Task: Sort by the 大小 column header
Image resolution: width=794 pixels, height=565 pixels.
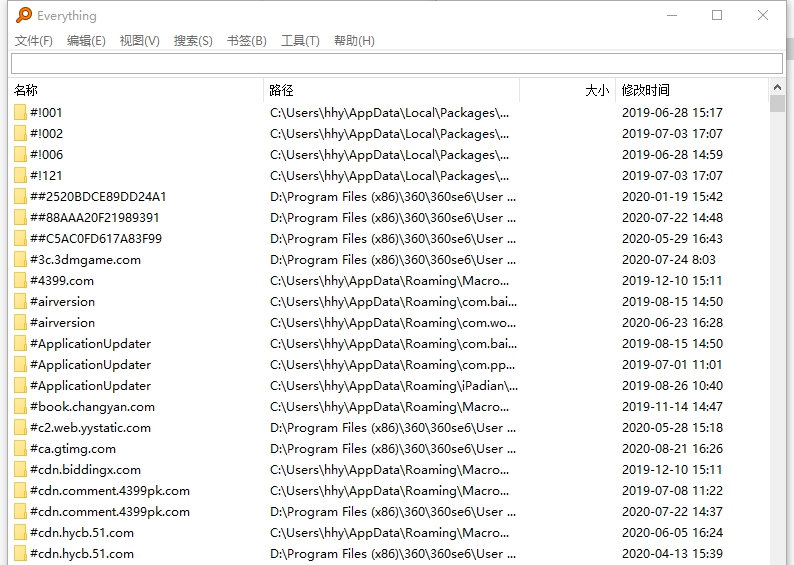Action: point(567,90)
